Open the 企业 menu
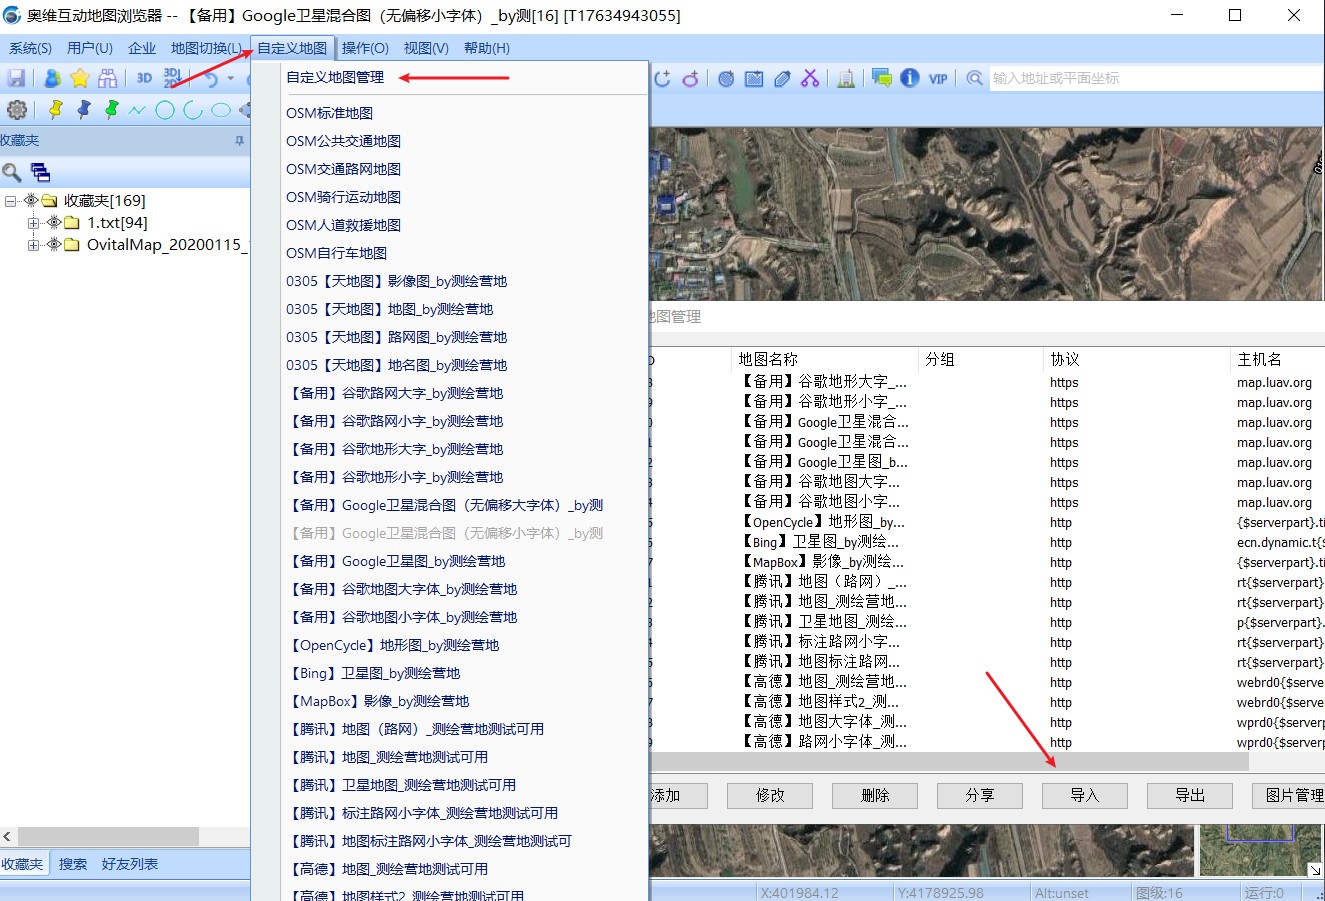Image resolution: width=1325 pixels, height=901 pixels. point(142,48)
